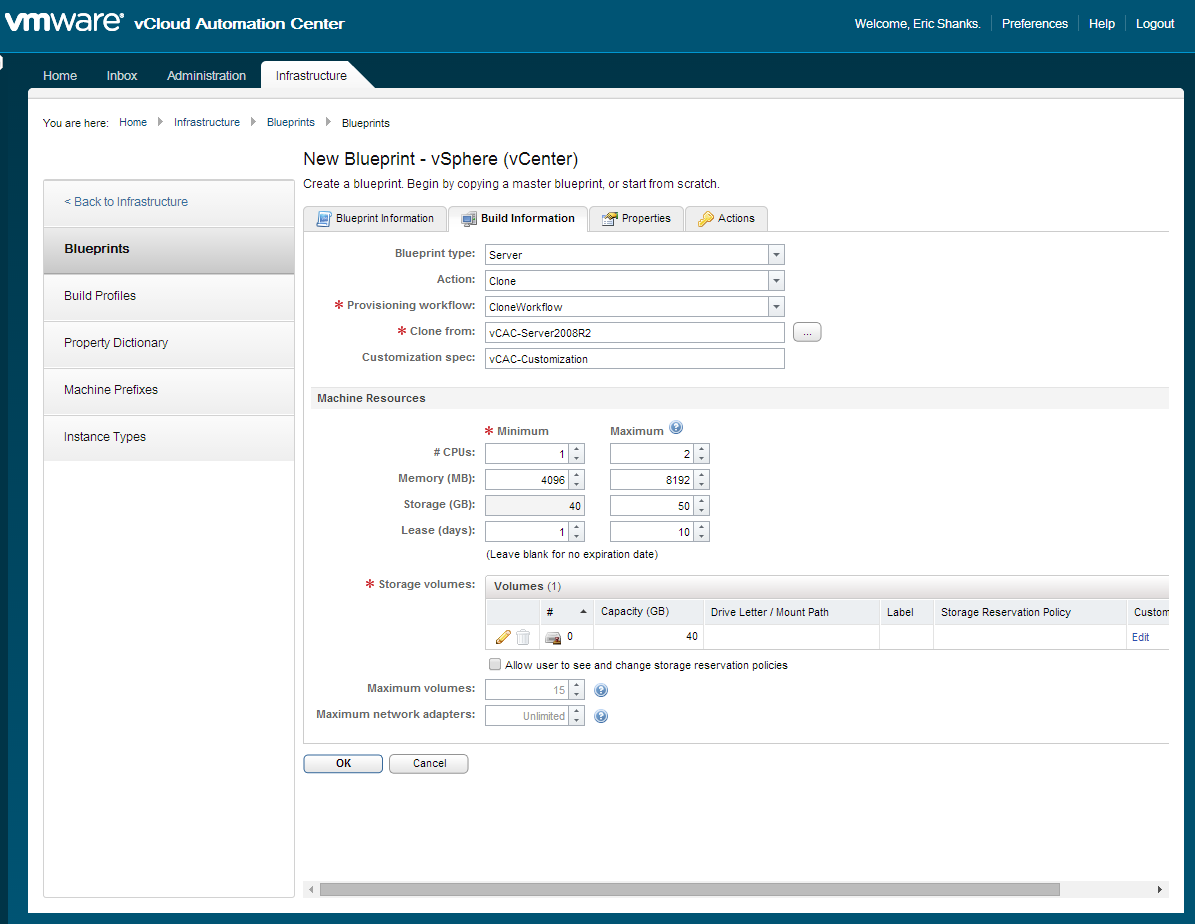Viewport: 1195px width, 924px height.
Task: Open the Administration top menu tab
Action: click(206, 75)
